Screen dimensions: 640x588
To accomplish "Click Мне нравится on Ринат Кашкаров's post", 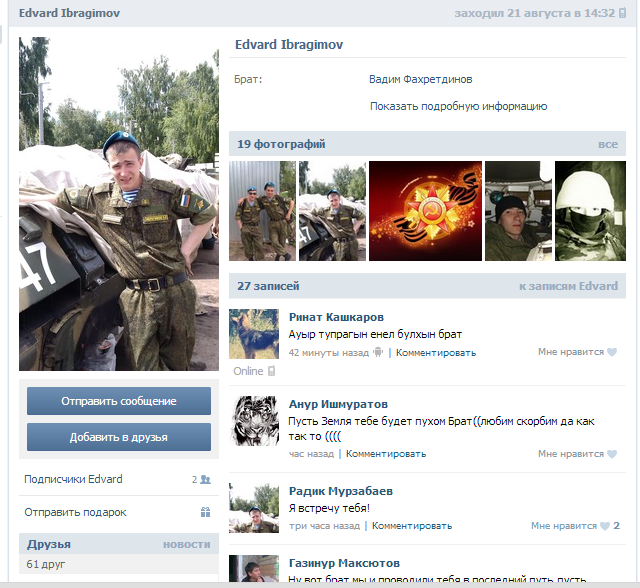I will [571, 352].
